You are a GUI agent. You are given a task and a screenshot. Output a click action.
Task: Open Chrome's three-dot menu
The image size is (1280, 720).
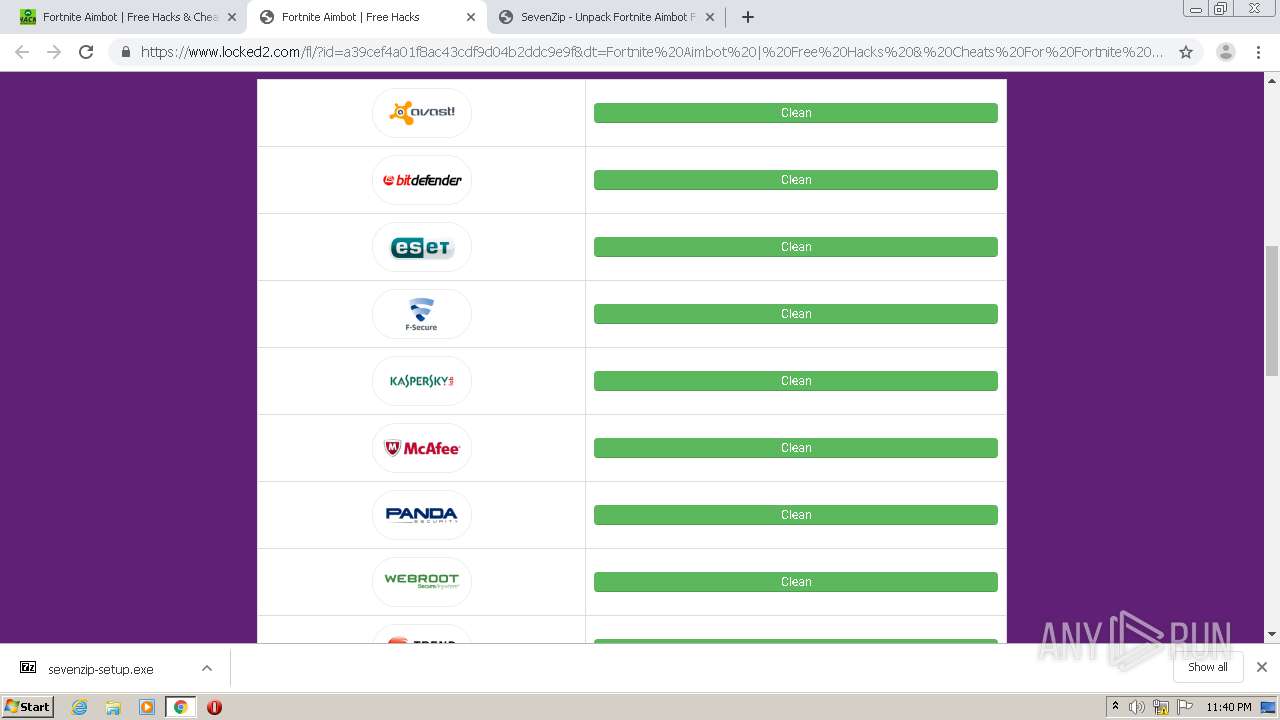pyautogui.click(x=1258, y=52)
